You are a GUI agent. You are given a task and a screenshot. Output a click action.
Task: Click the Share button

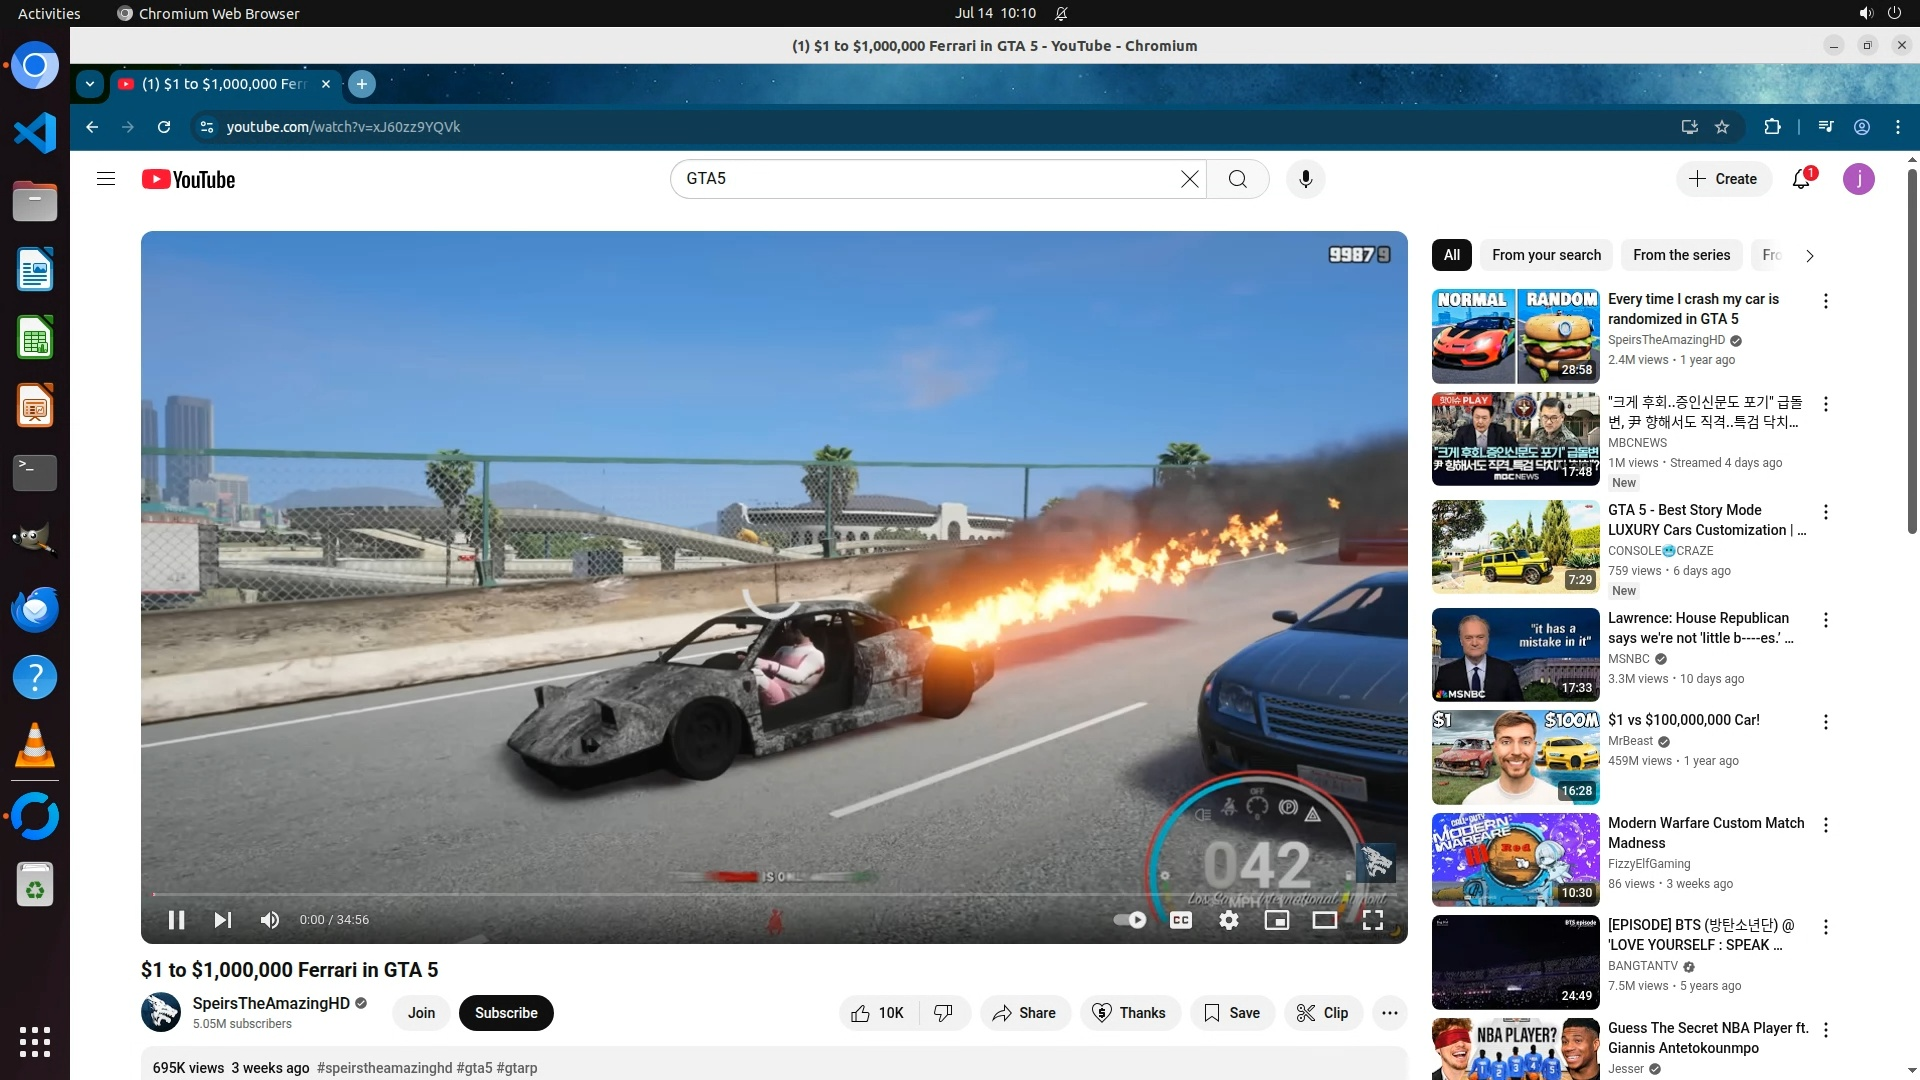[x=1024, y=1013]
